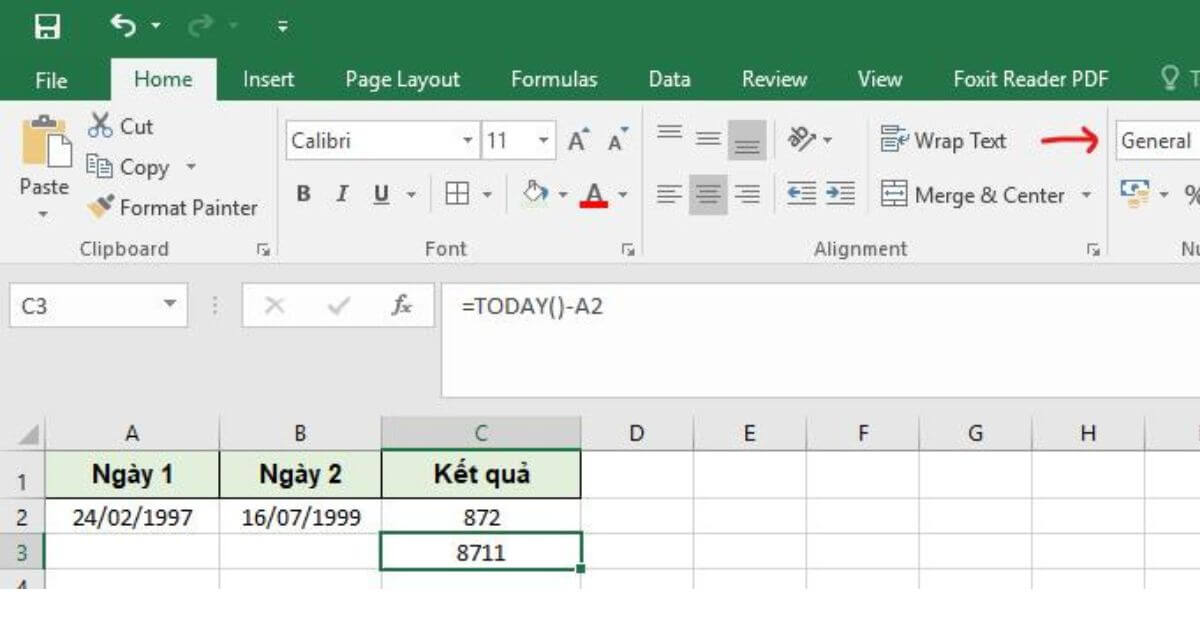The width and height of the screenshot is (1200, 620).
Task: Align text right
Action: (747, 195)
